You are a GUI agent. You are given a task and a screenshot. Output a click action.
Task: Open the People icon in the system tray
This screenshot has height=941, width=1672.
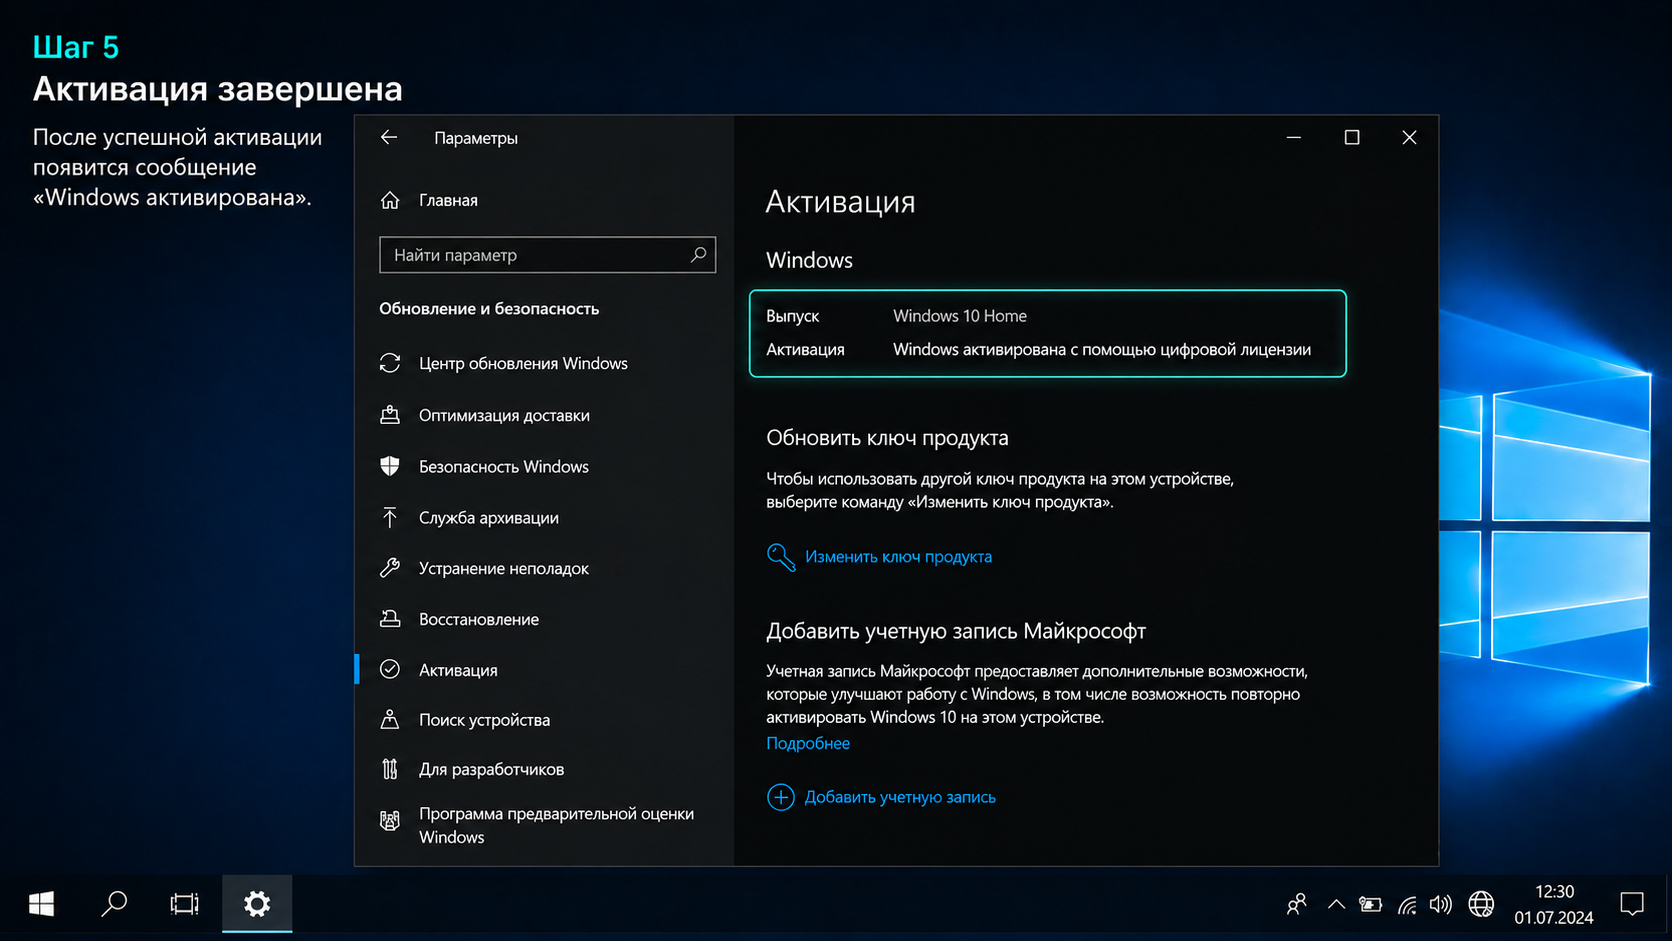[x=1296, y=905]
